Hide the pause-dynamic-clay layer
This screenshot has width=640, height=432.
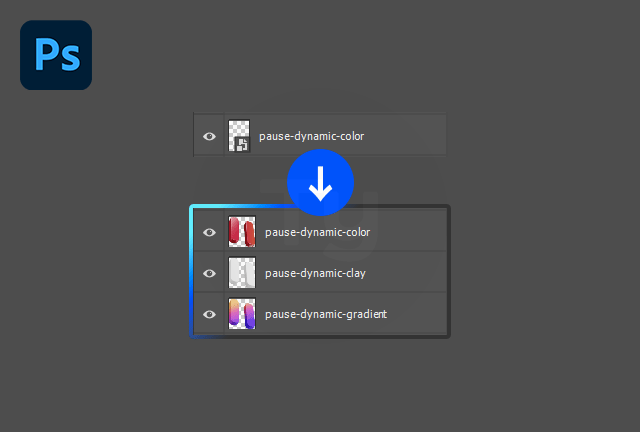(x=209, y=273)
